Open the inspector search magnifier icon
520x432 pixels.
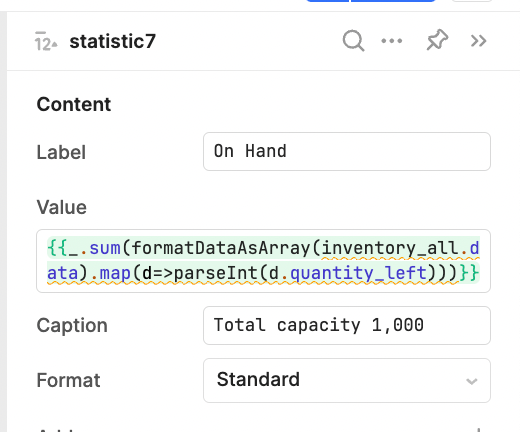(x=353, y=41)
